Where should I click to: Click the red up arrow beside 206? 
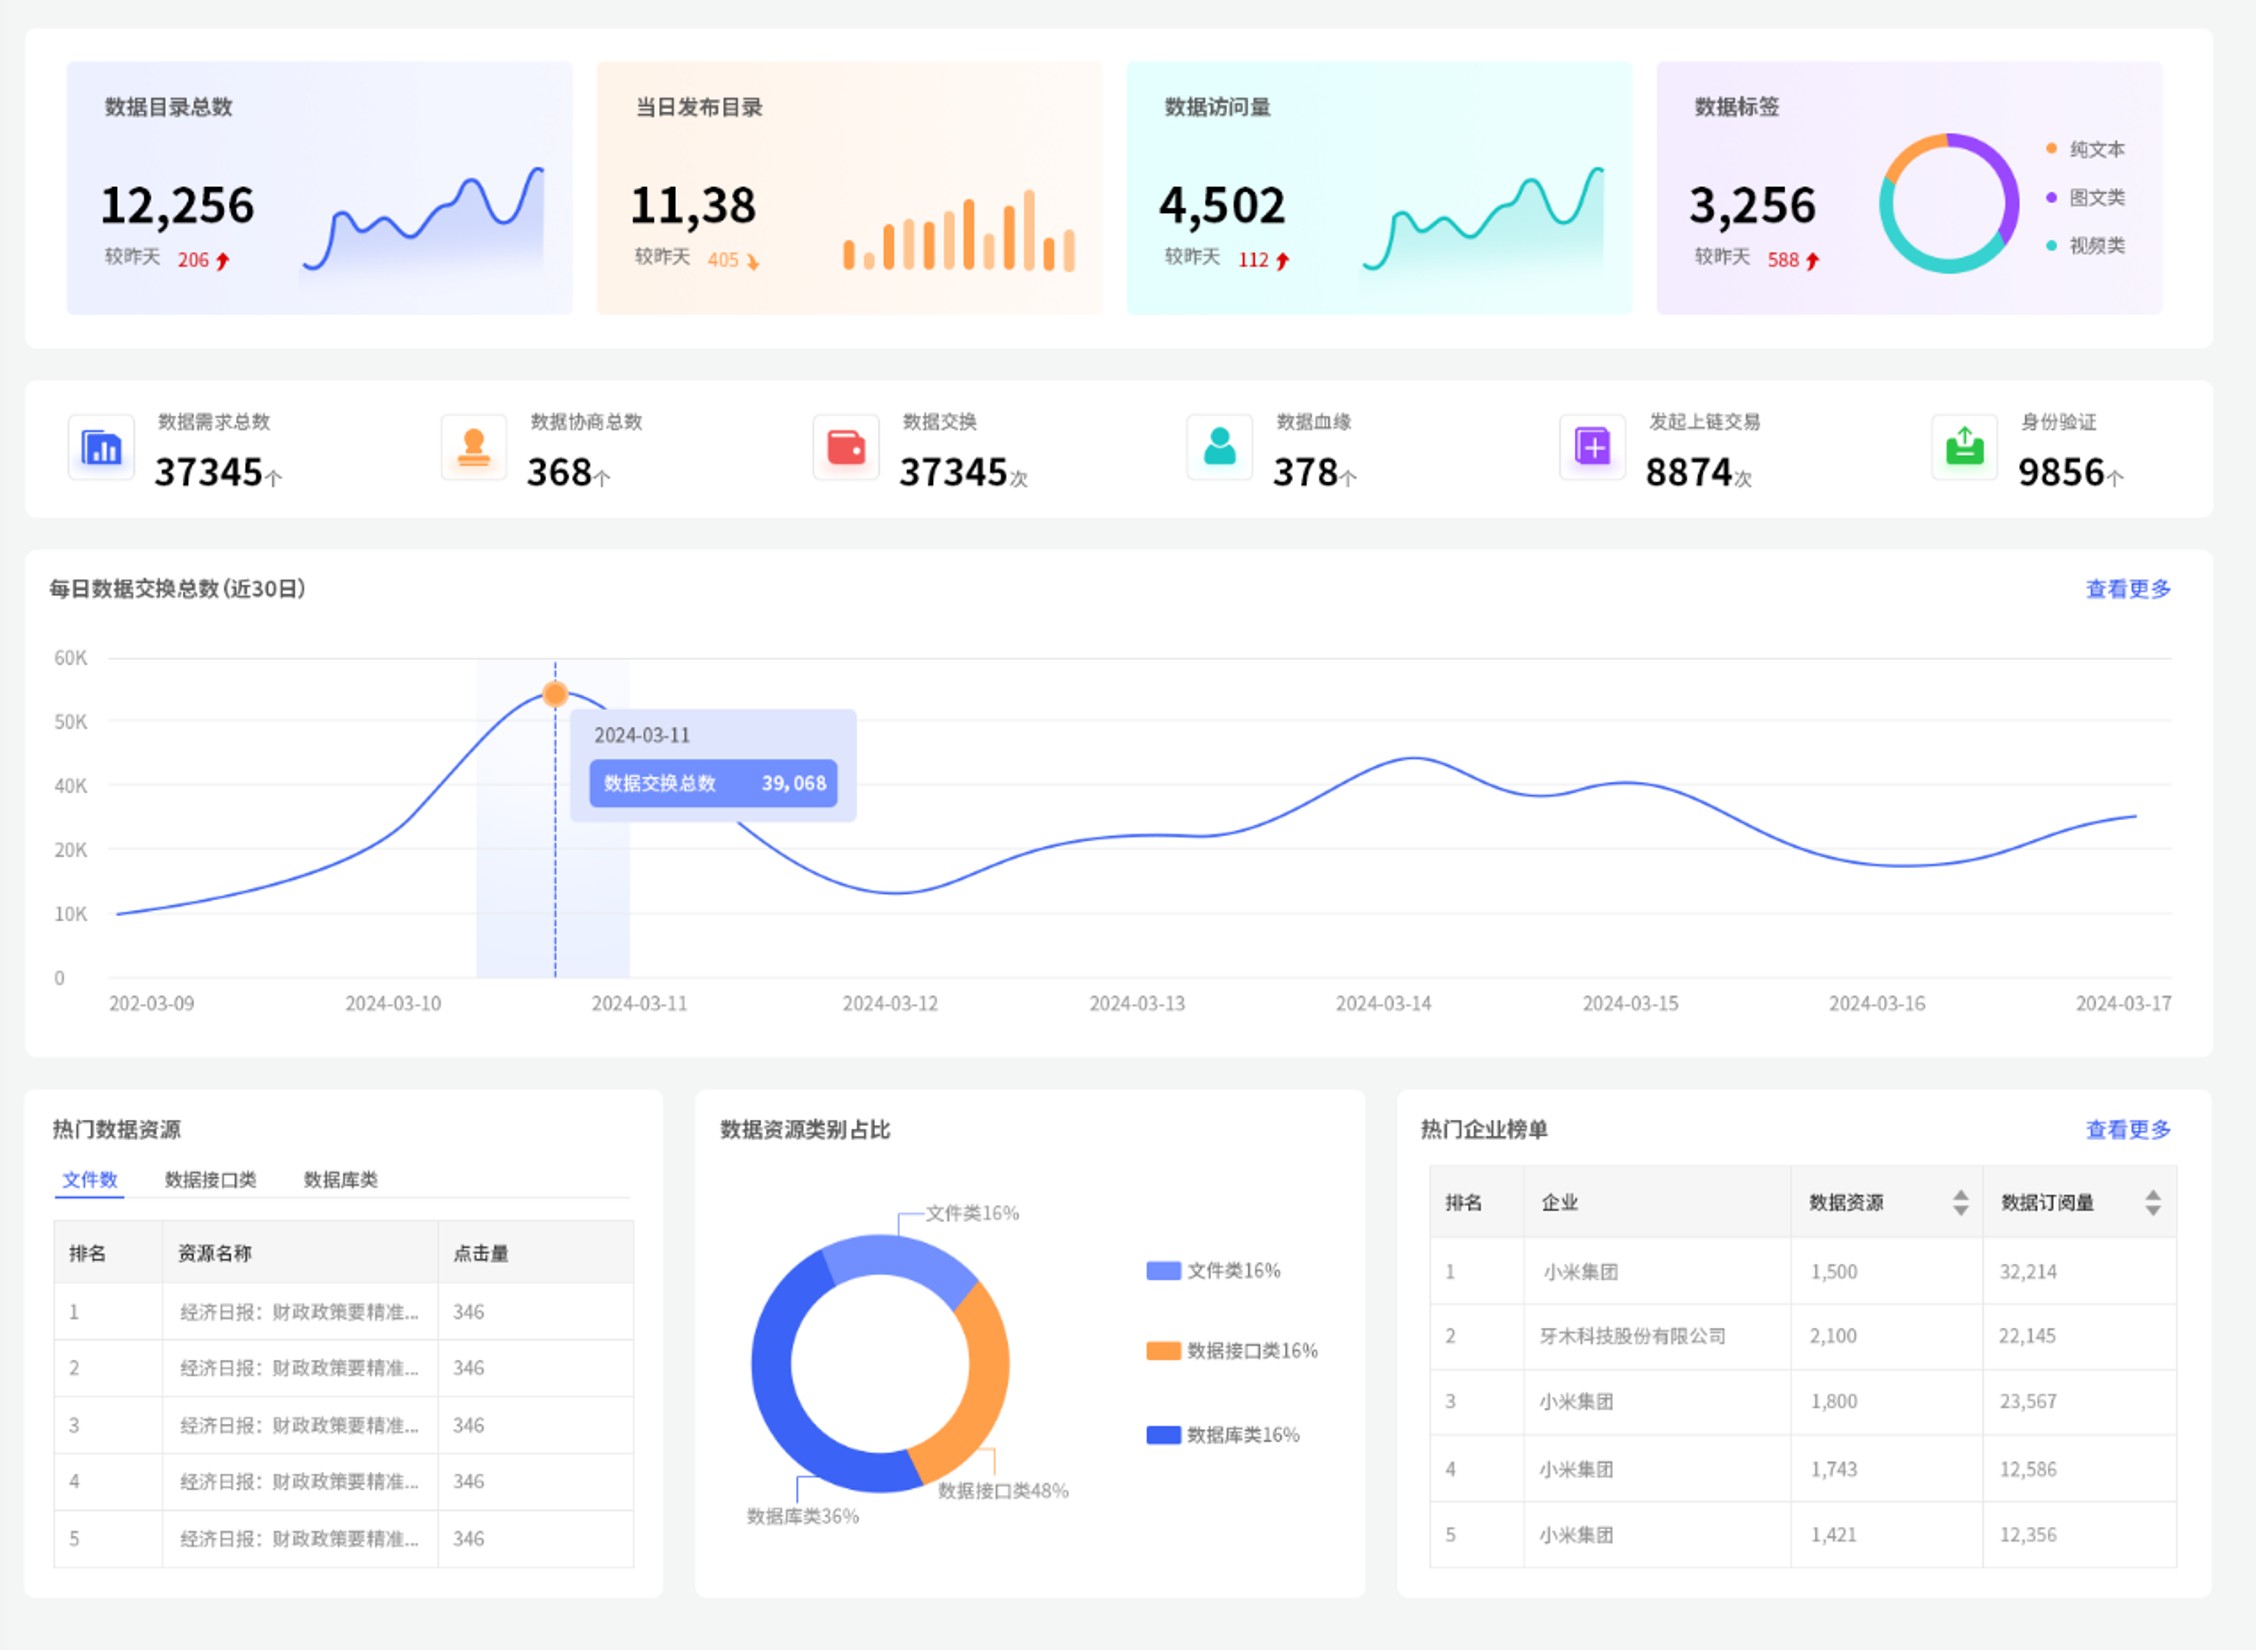tap(223, 261)
